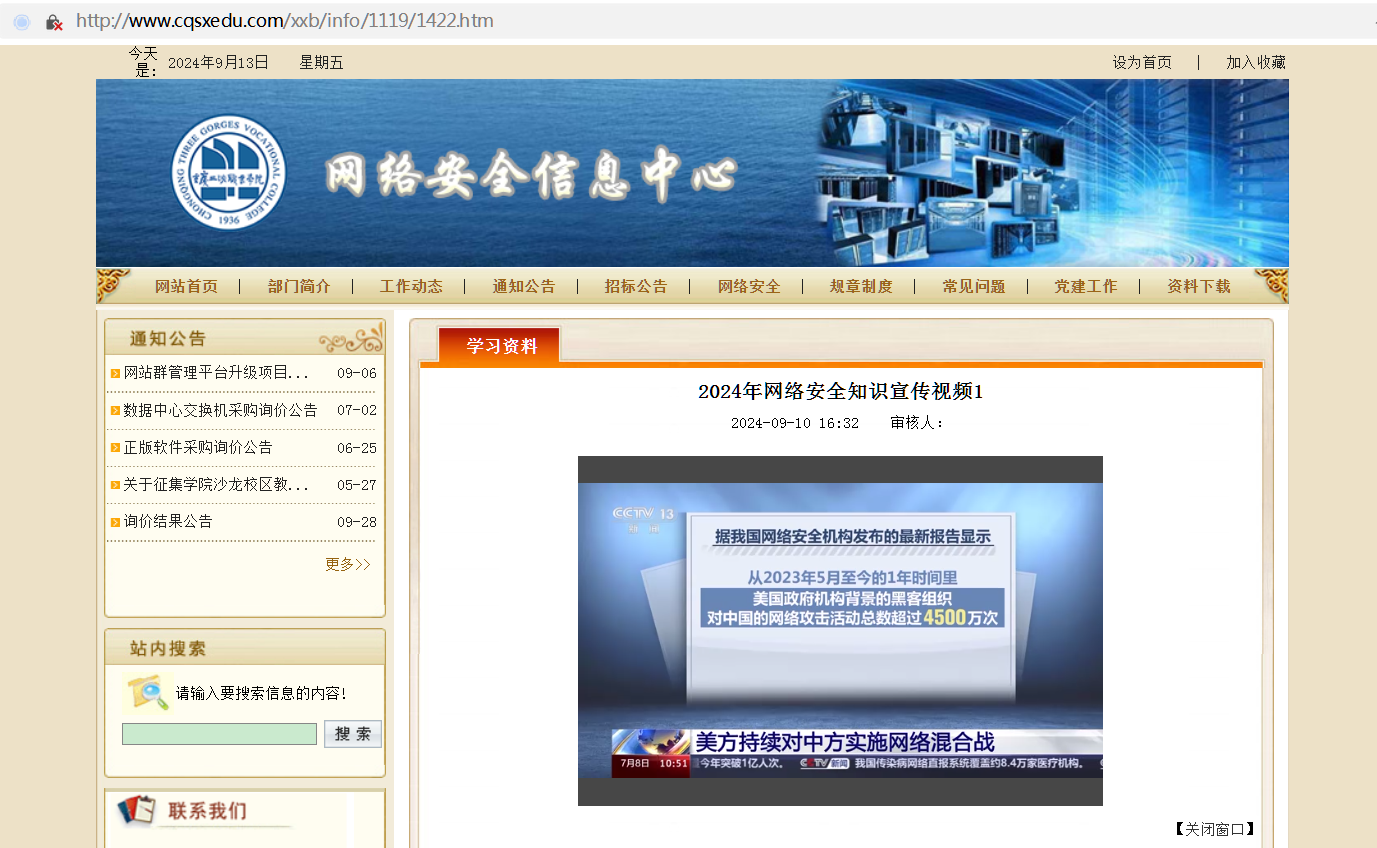
Task: Open 资料下载 navigation item
Action: point(1198,286)
